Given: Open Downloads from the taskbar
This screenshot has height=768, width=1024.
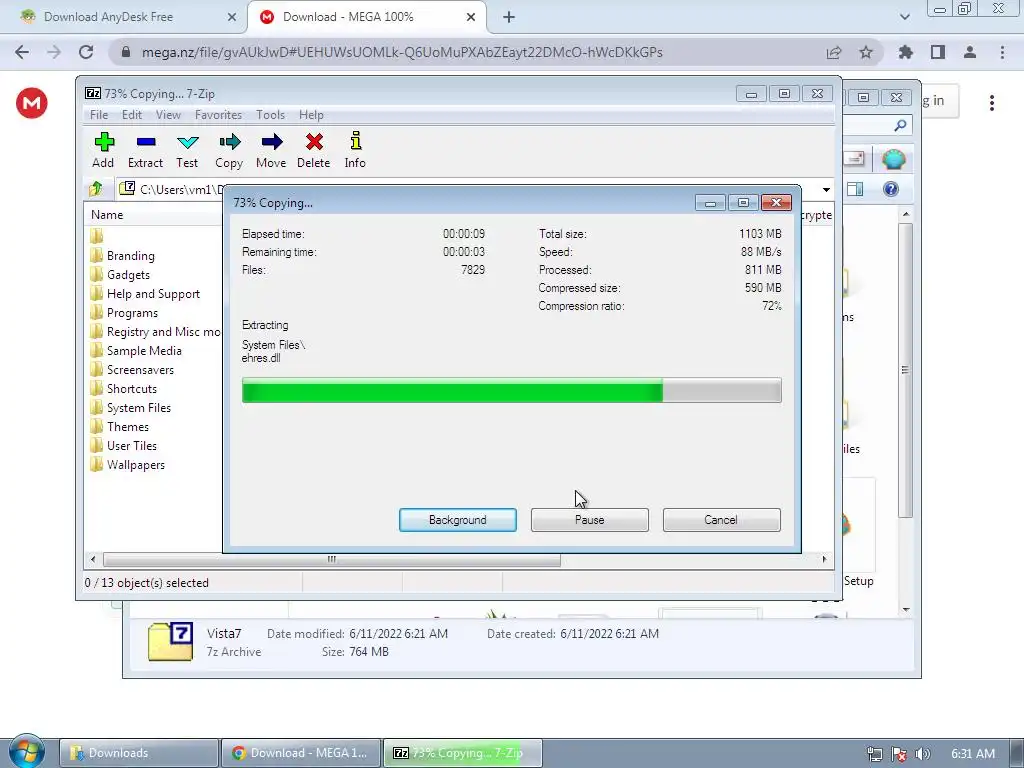Looking at the screenshot, I should click(139, 753).
